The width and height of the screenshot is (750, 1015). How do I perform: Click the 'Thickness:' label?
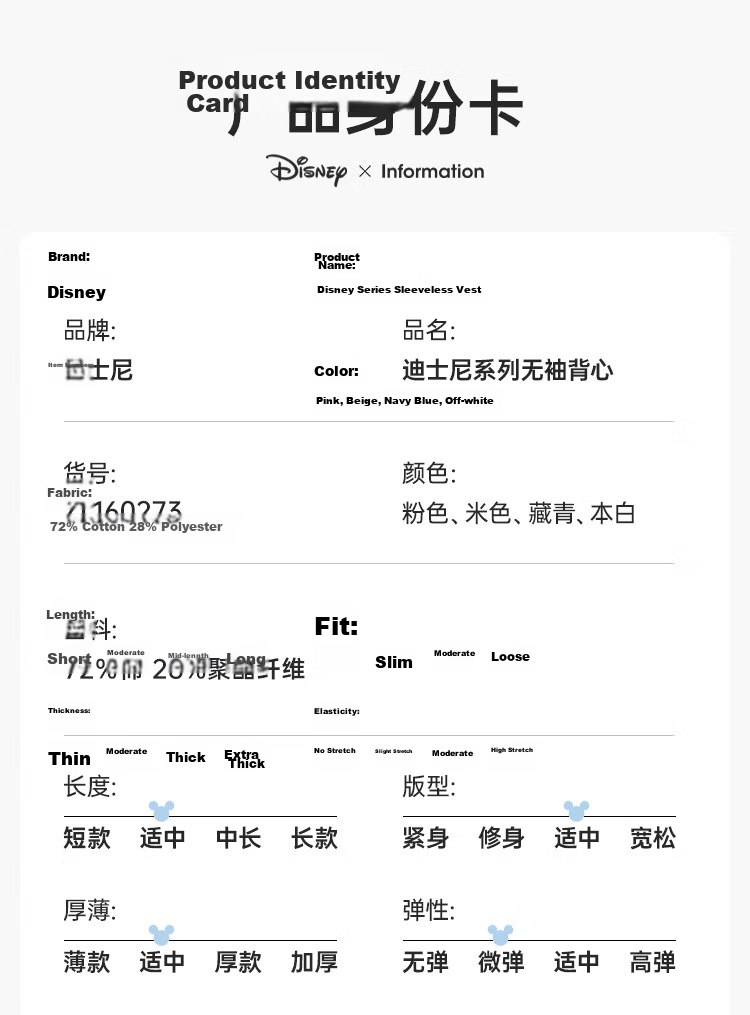[69, 710]
